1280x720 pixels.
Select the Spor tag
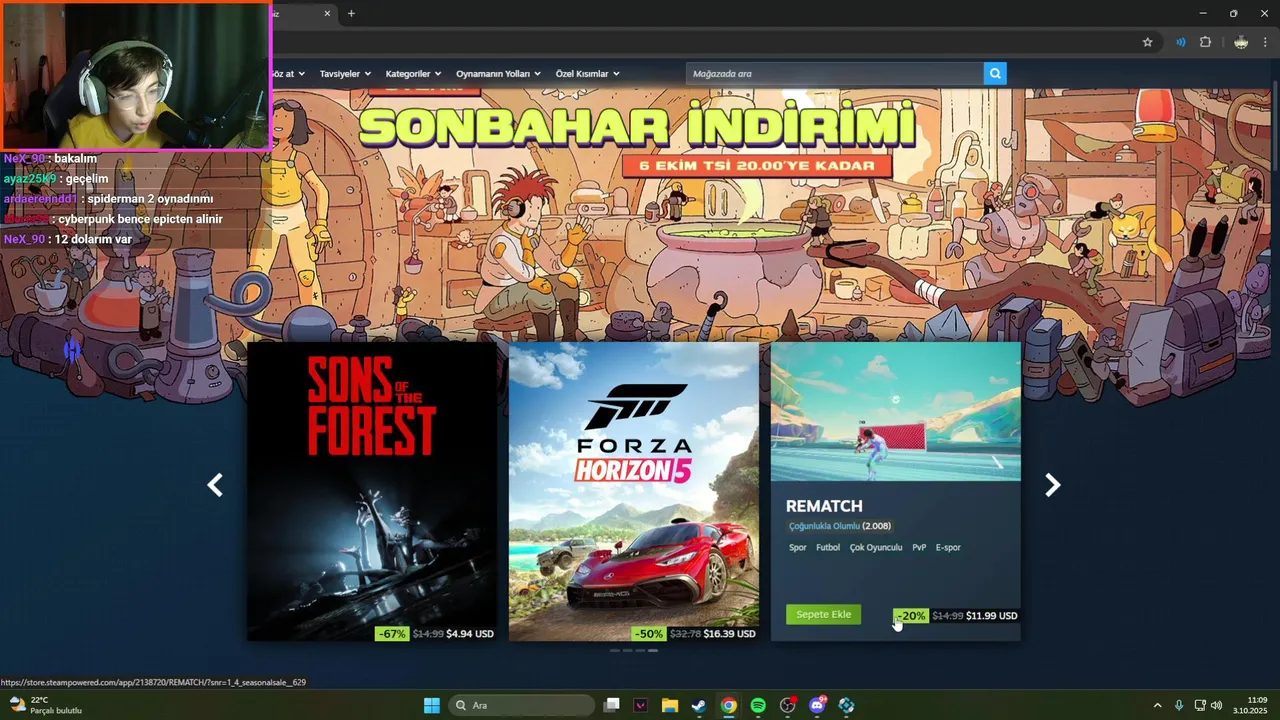pos(797,548)
